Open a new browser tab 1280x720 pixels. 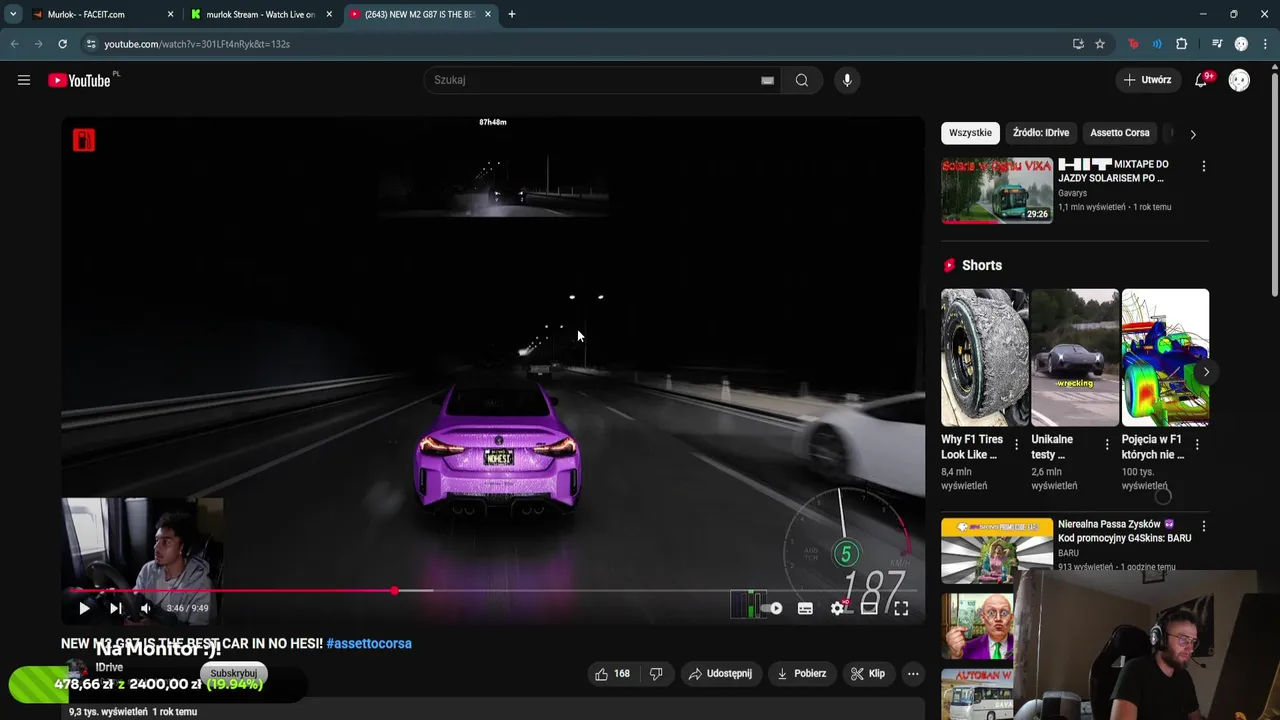pos(511,14)
